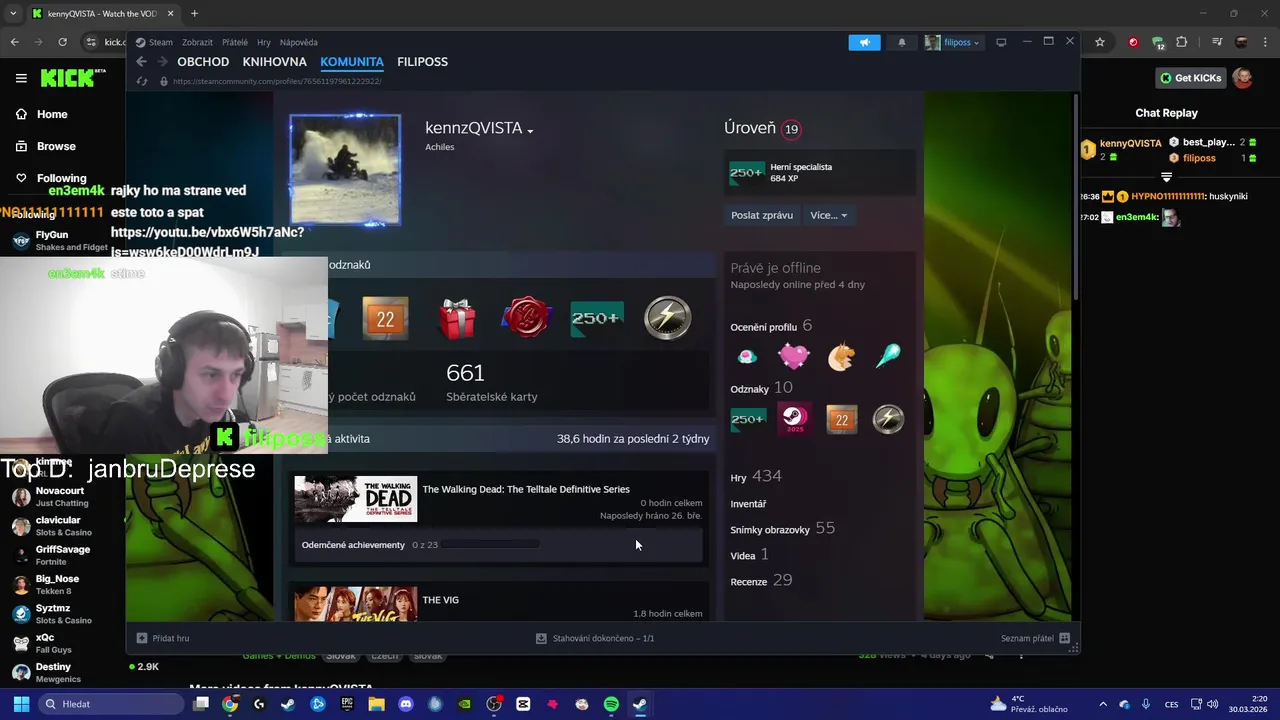This screenshot has width=1280, height=720.
Task: Click the 22 years of service showcase badge
Action: tap(385, 319)
